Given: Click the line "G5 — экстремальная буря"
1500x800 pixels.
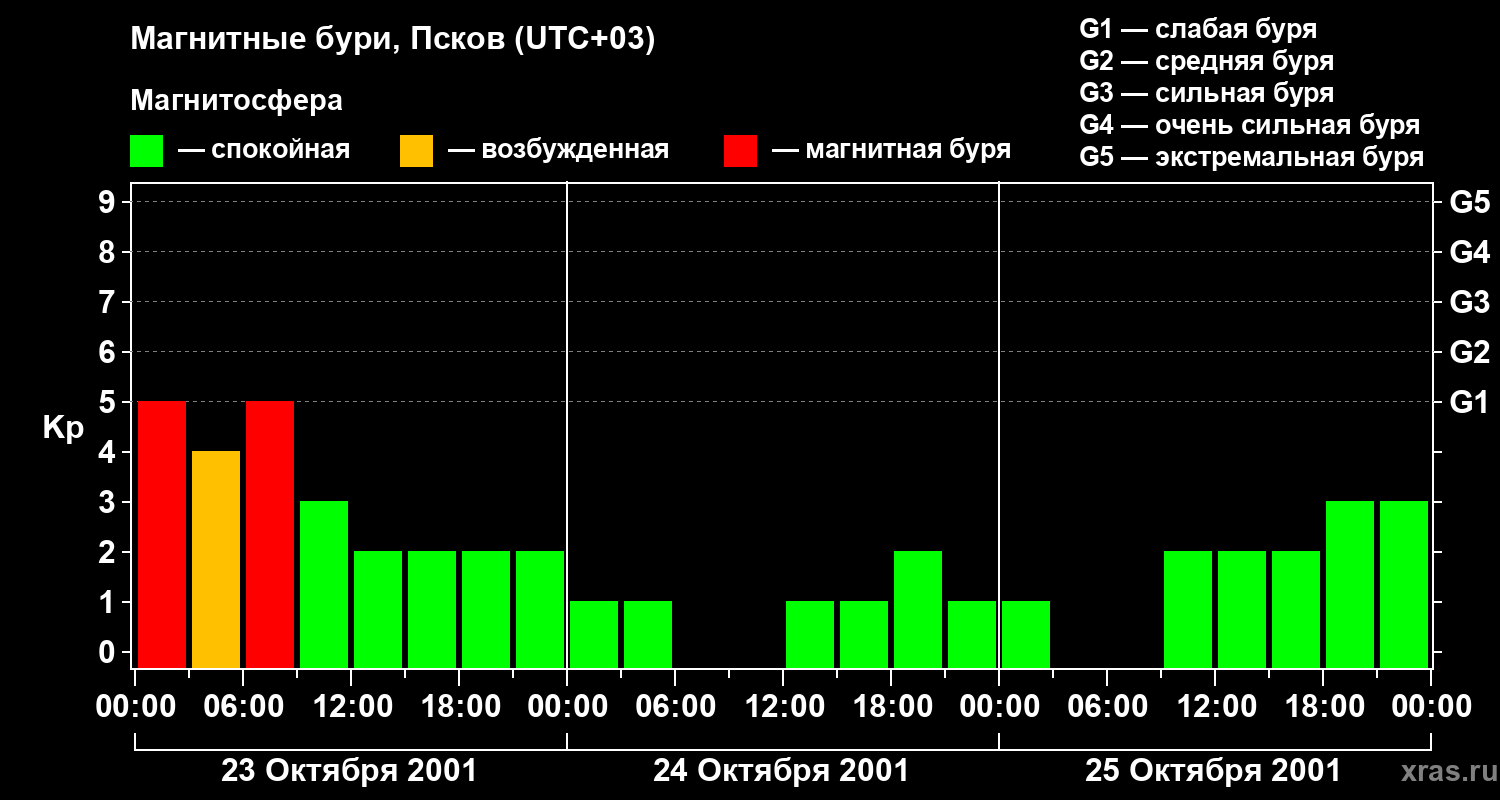Looking at the screenshot, I should [1252, 157].
